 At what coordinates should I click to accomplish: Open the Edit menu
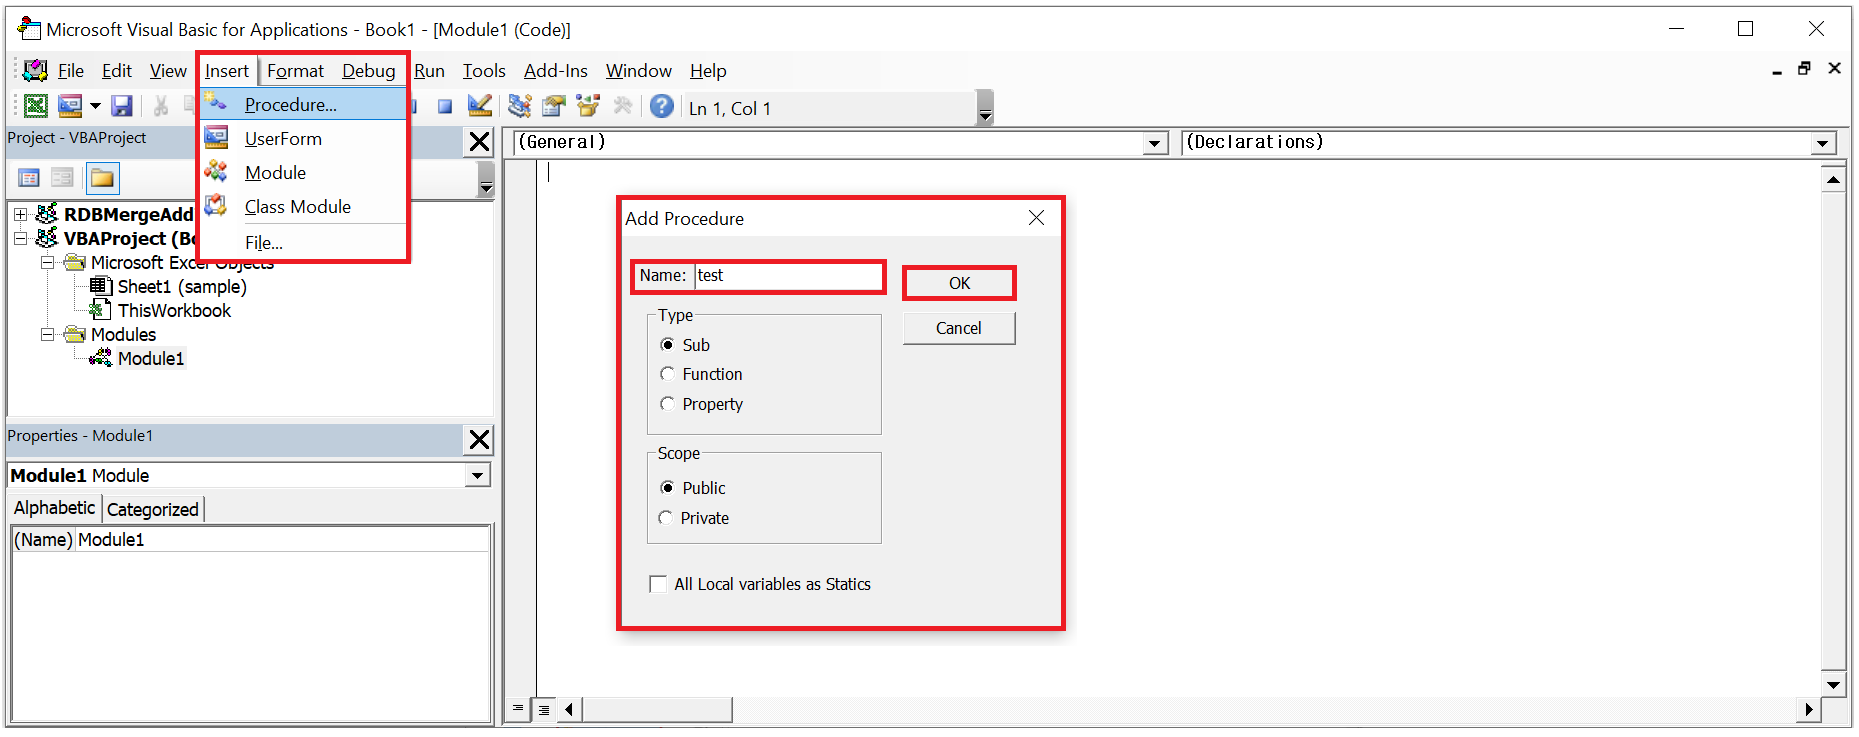[117, 71]
